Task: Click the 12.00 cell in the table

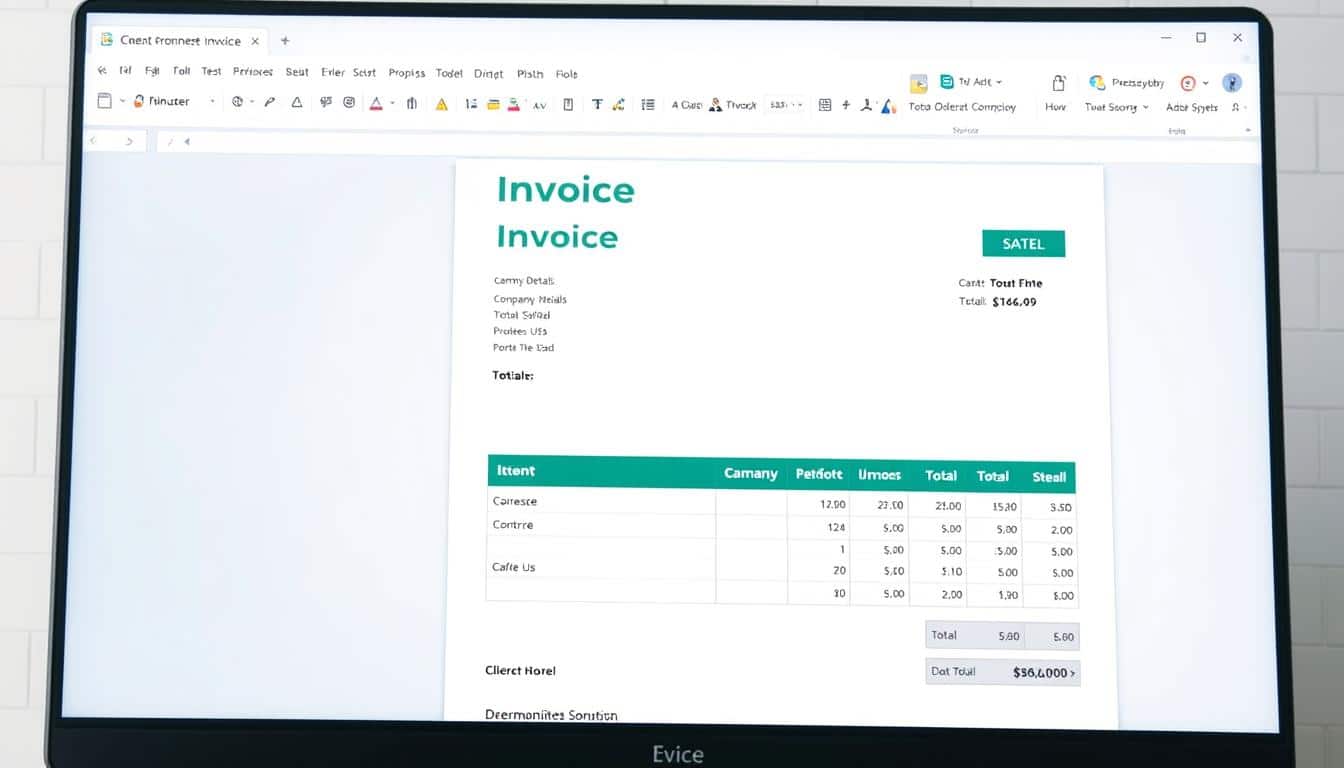Action: 833,505
